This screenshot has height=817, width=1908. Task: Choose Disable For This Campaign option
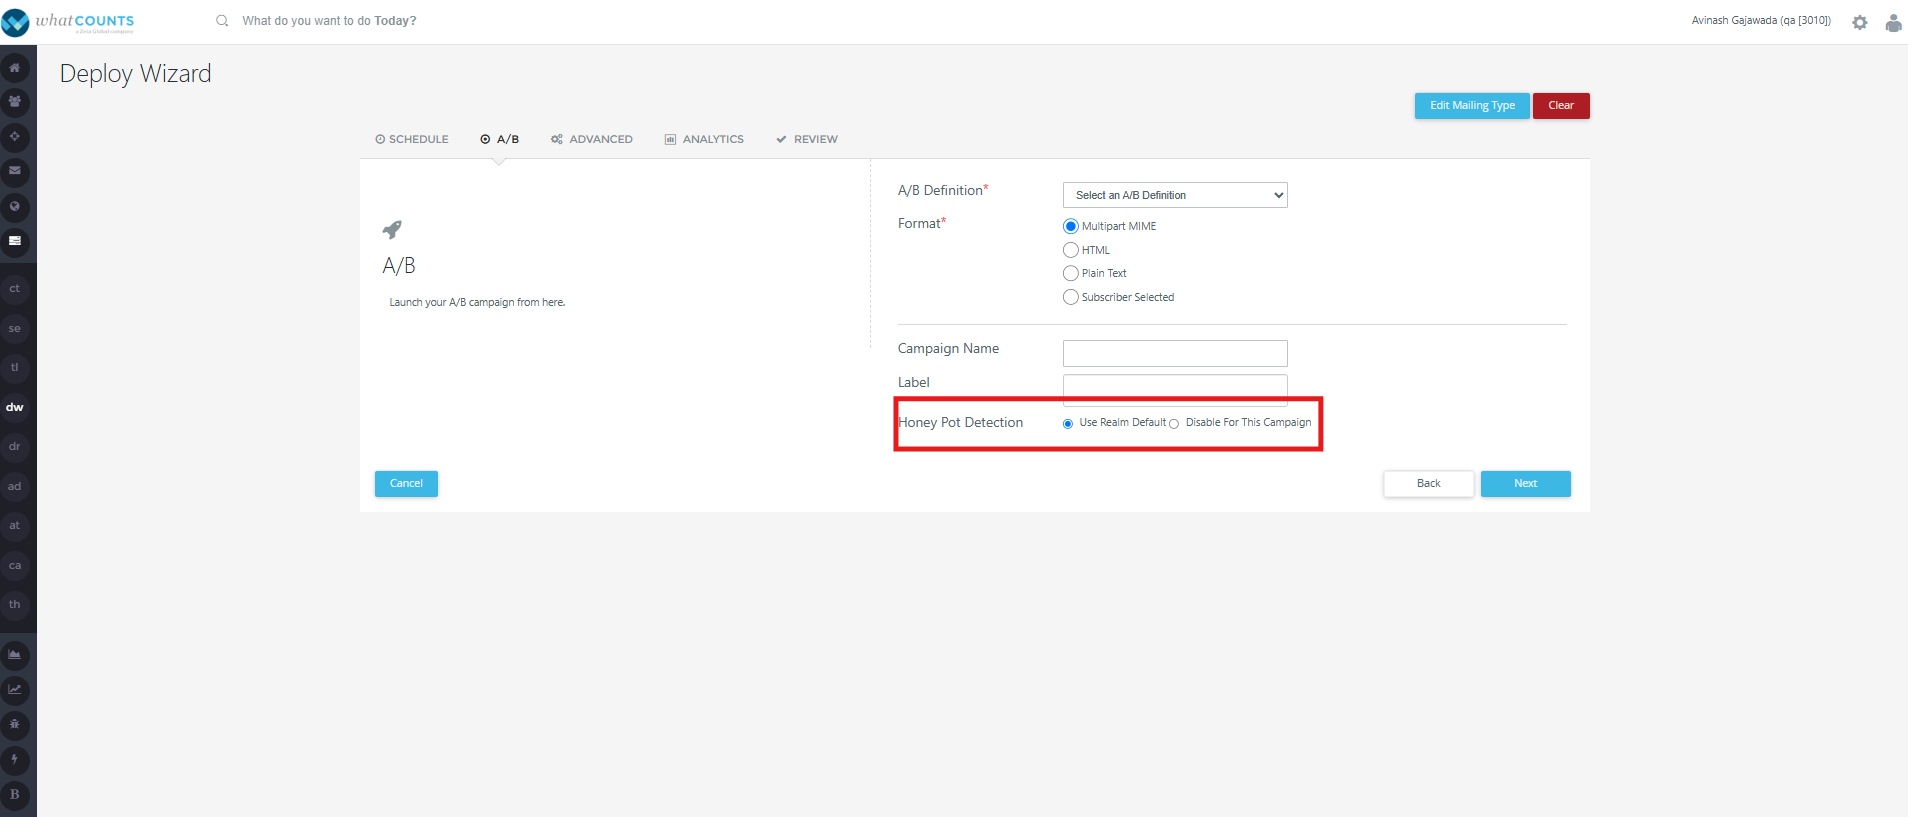[x=1174, y=424]
